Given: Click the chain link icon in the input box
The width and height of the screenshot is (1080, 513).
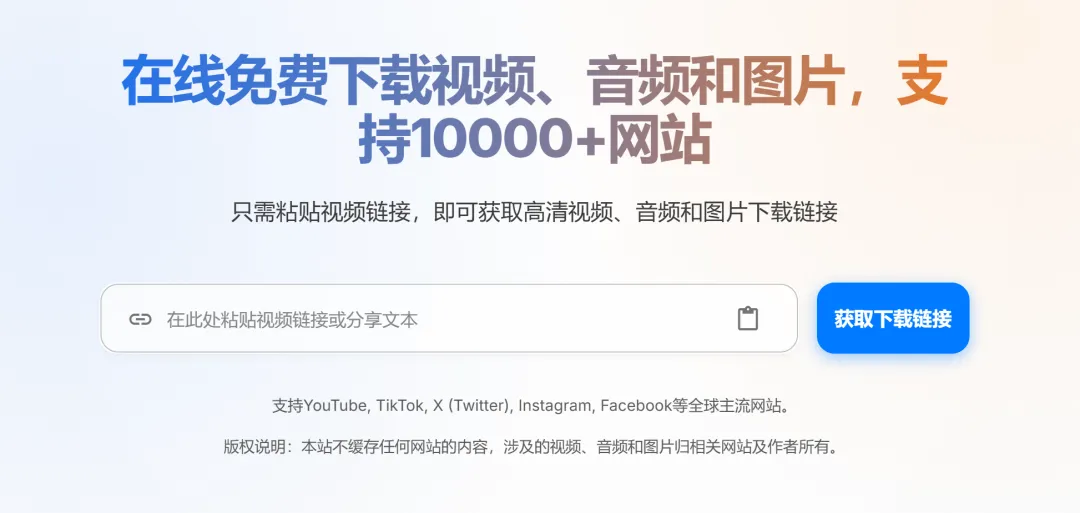Looking at the screenshot, I should tap(140, 319).
